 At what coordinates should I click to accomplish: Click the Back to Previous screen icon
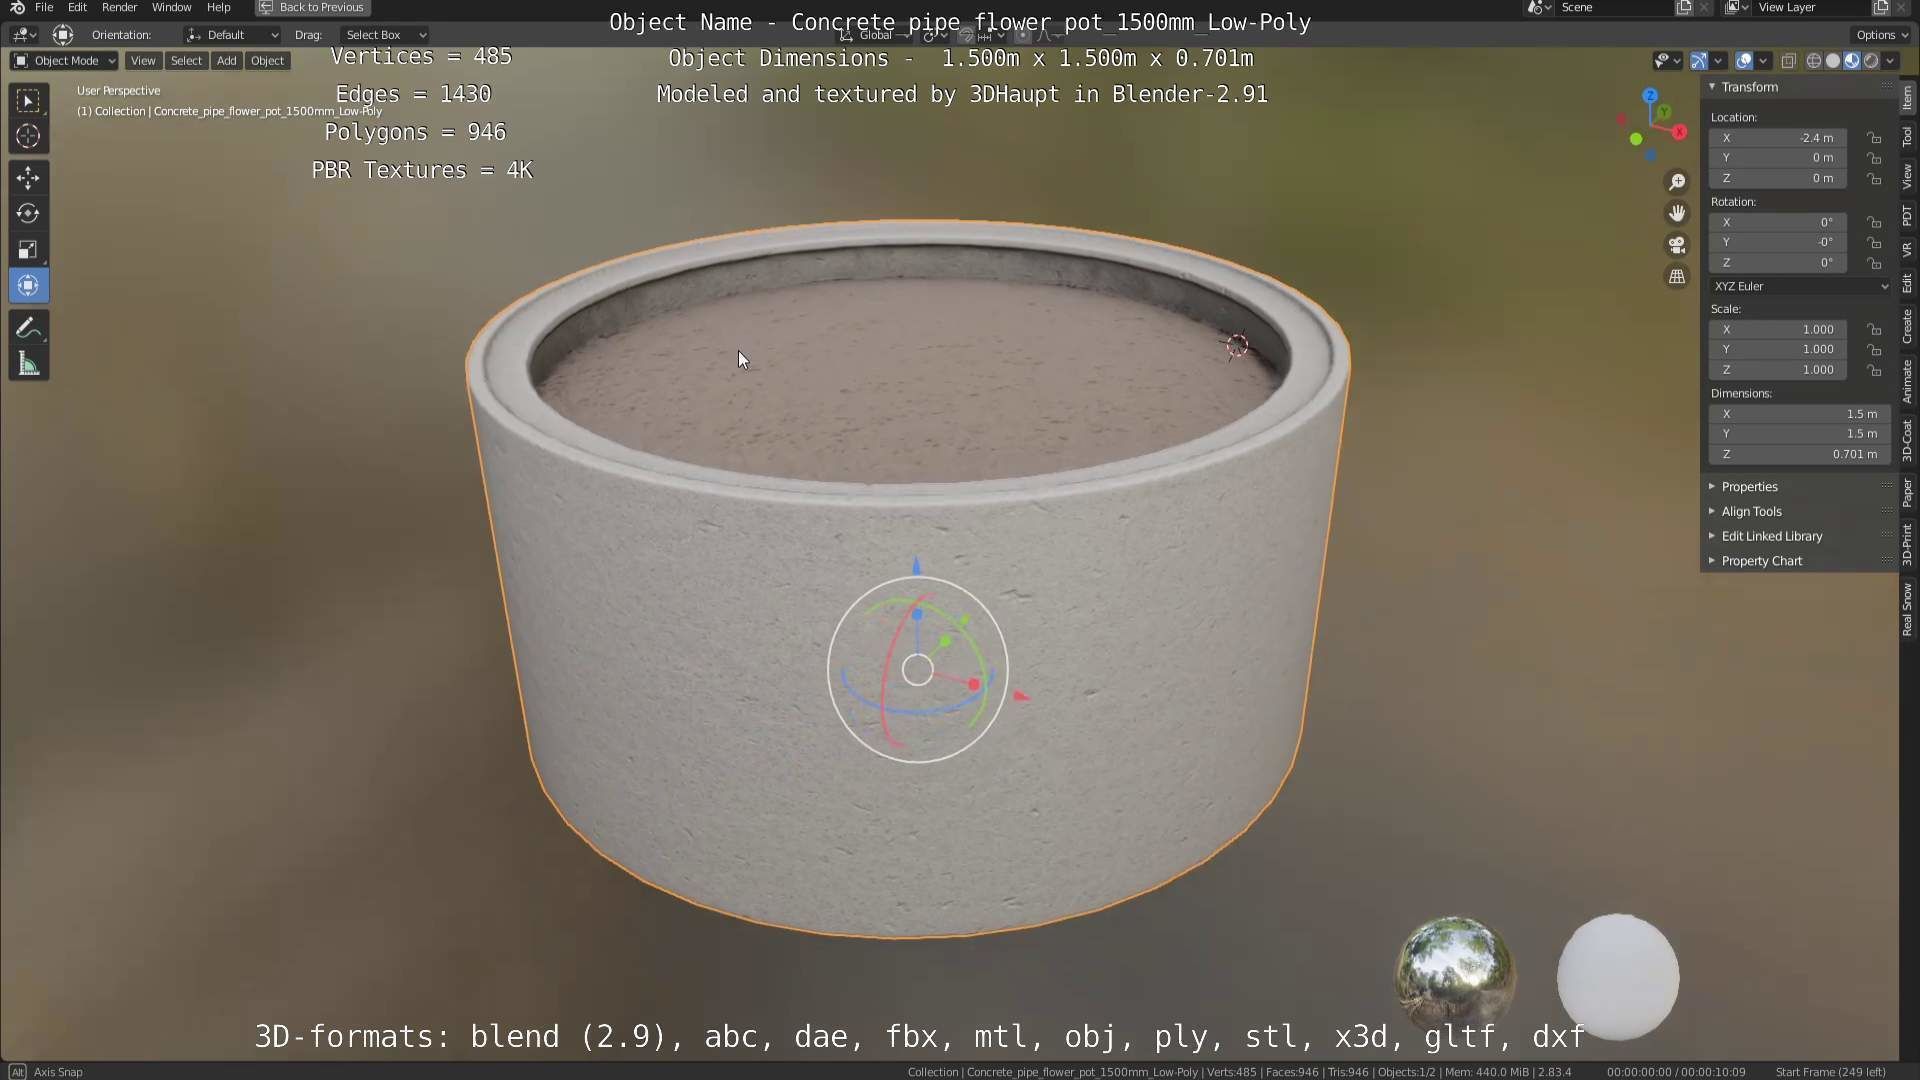coord(266,7)
